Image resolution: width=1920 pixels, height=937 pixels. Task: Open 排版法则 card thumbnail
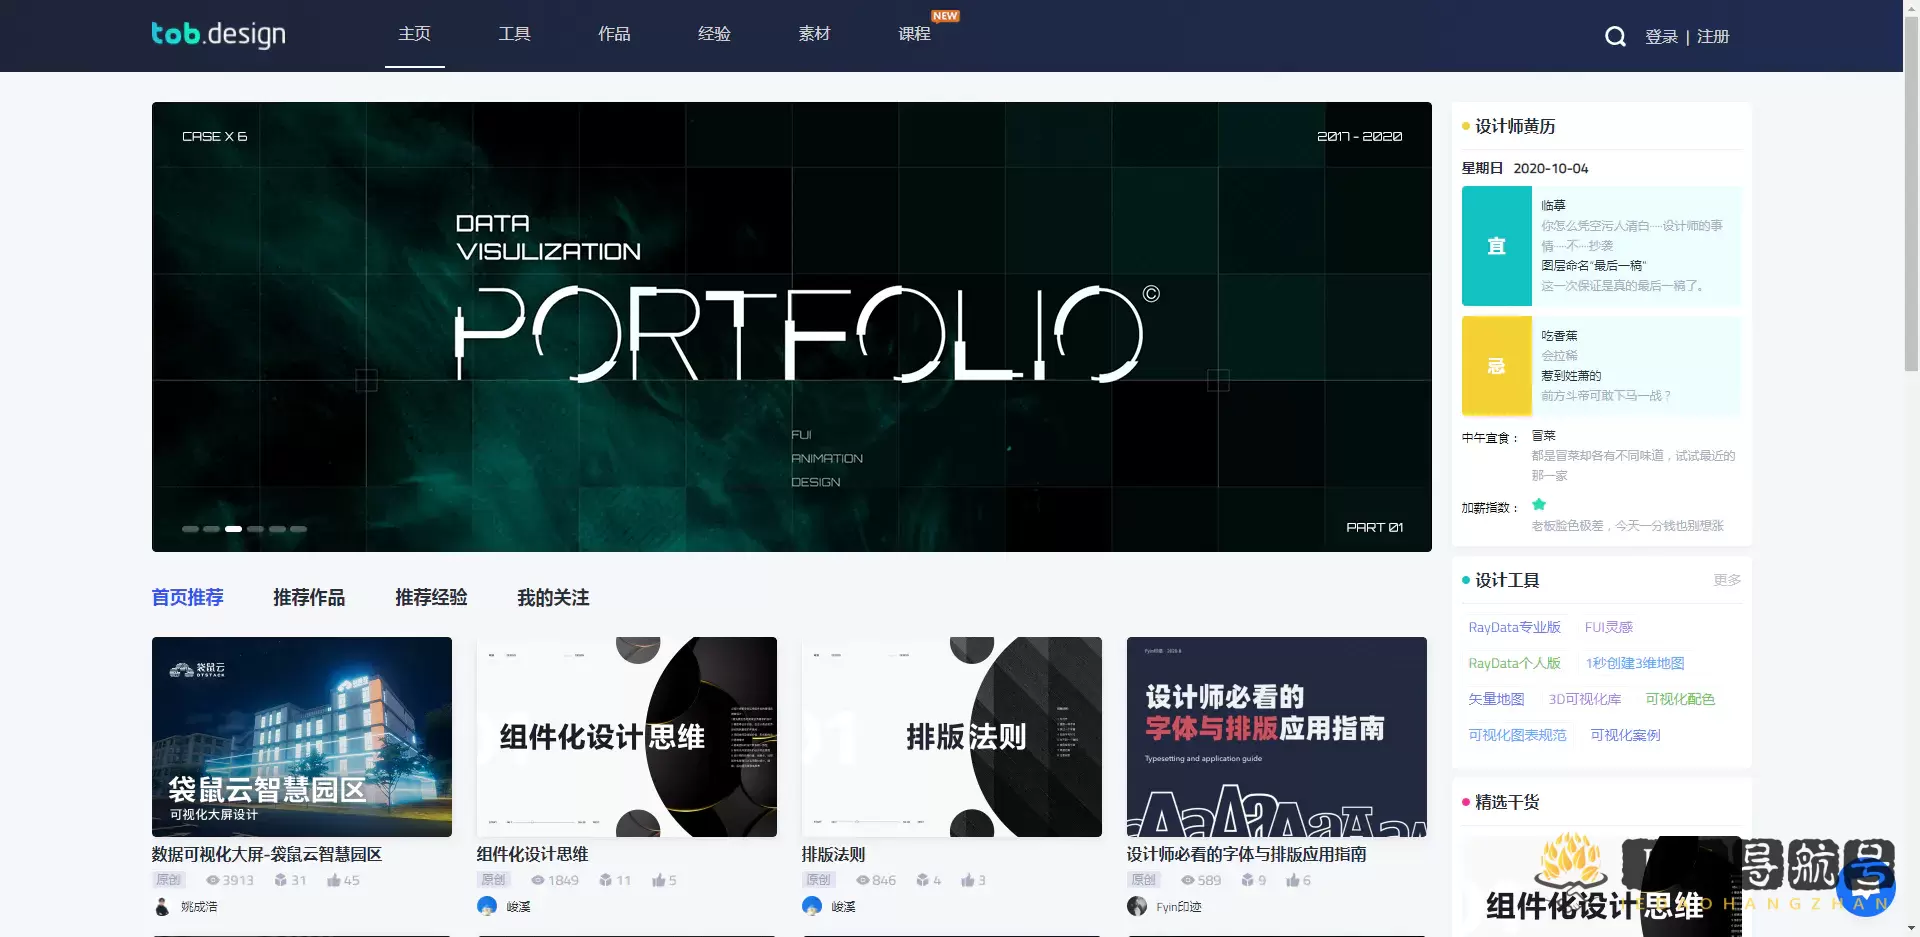coord(952,737)
